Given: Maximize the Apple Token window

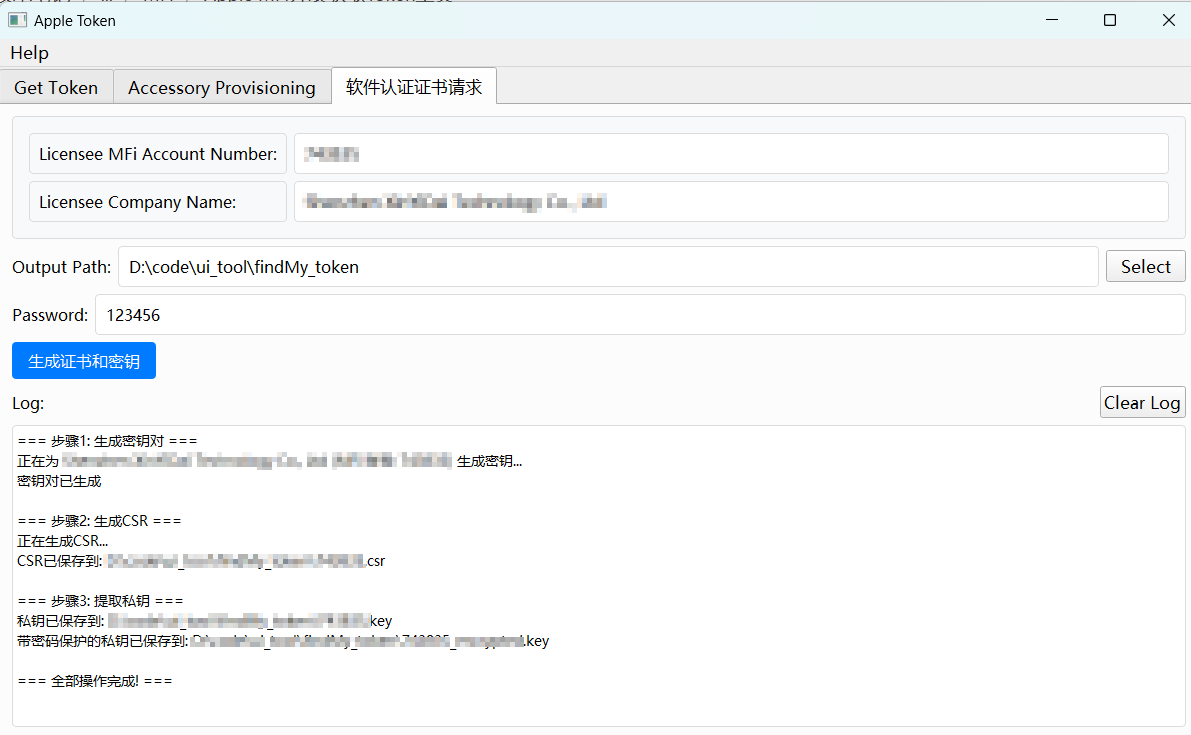Looking at the screenshot, I should pyautogui.click(x=1110, y=20).
